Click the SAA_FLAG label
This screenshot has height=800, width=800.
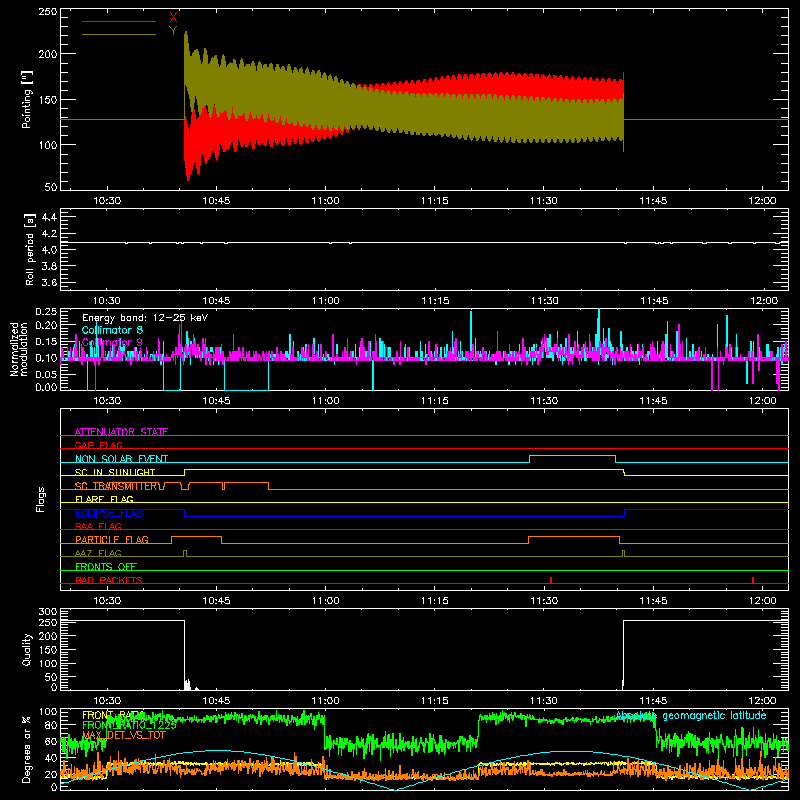tap(98, 526)
